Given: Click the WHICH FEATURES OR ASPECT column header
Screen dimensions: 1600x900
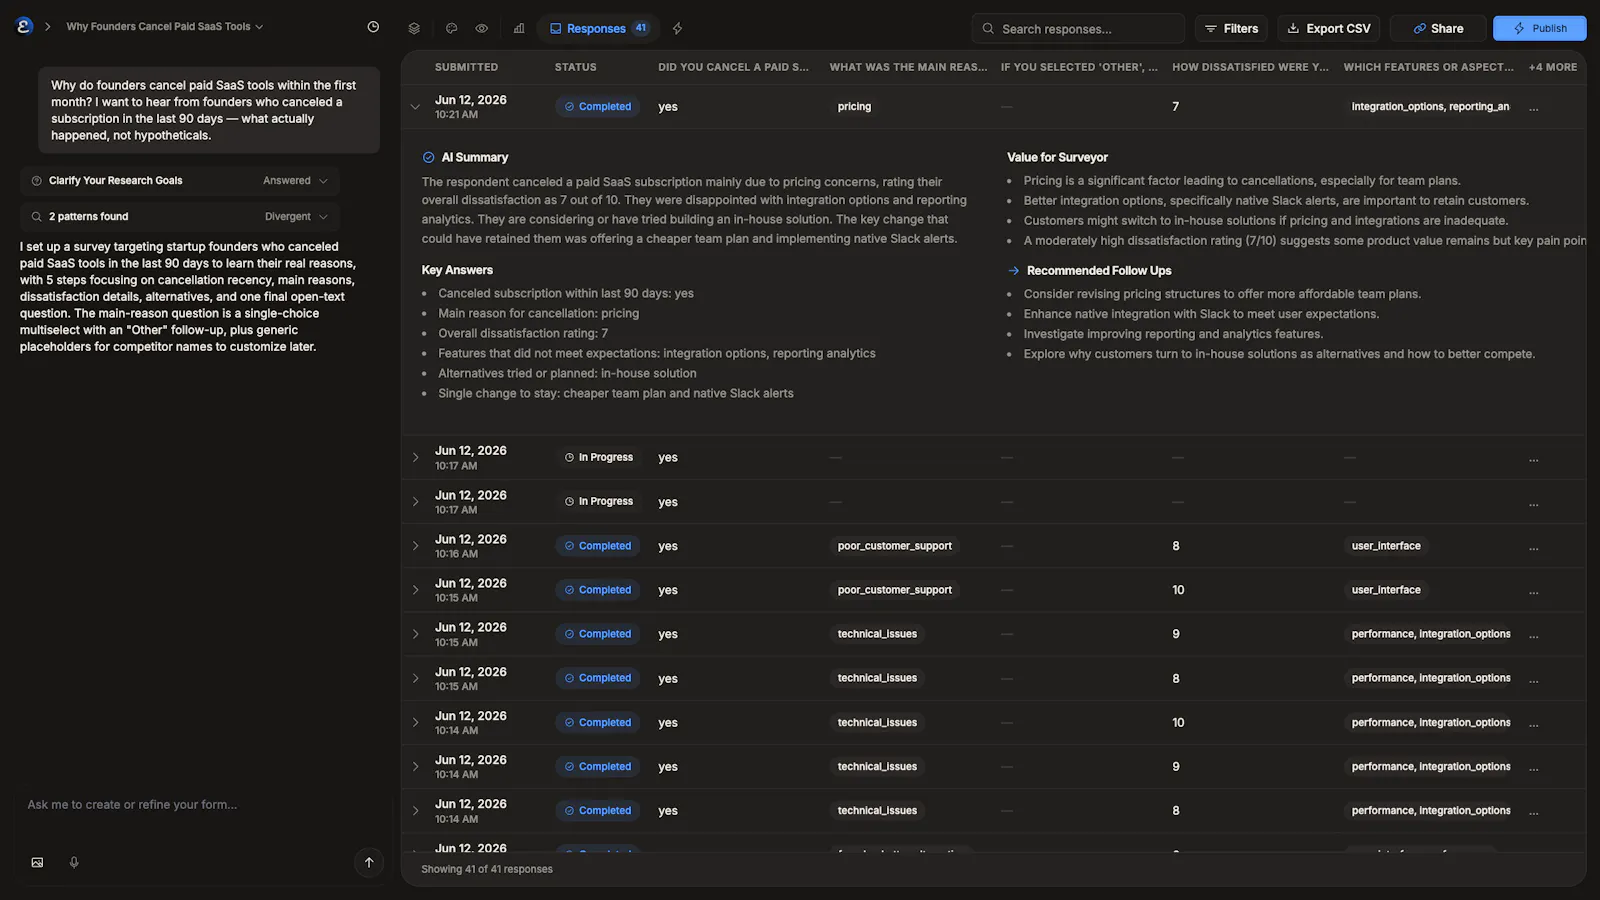Looking at the screenshot, I should click(1428, 67).
